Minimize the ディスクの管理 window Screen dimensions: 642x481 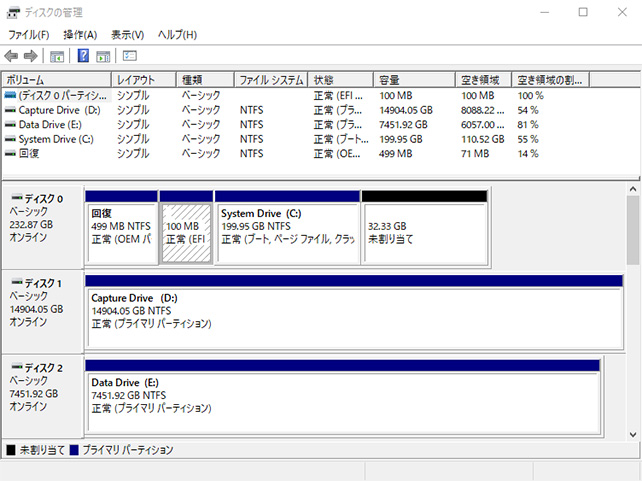click(x=544, y=12)
